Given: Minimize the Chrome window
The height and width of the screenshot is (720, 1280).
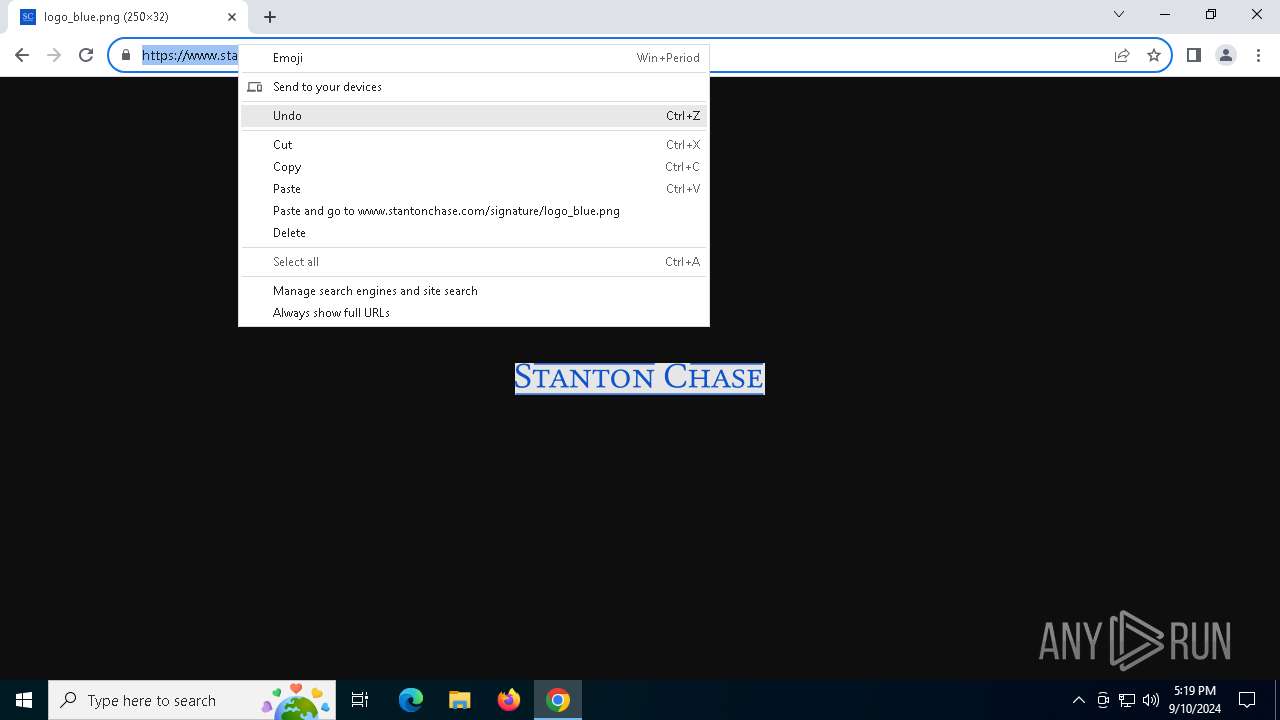Looking at the screenshot, I should point(1165,14).
